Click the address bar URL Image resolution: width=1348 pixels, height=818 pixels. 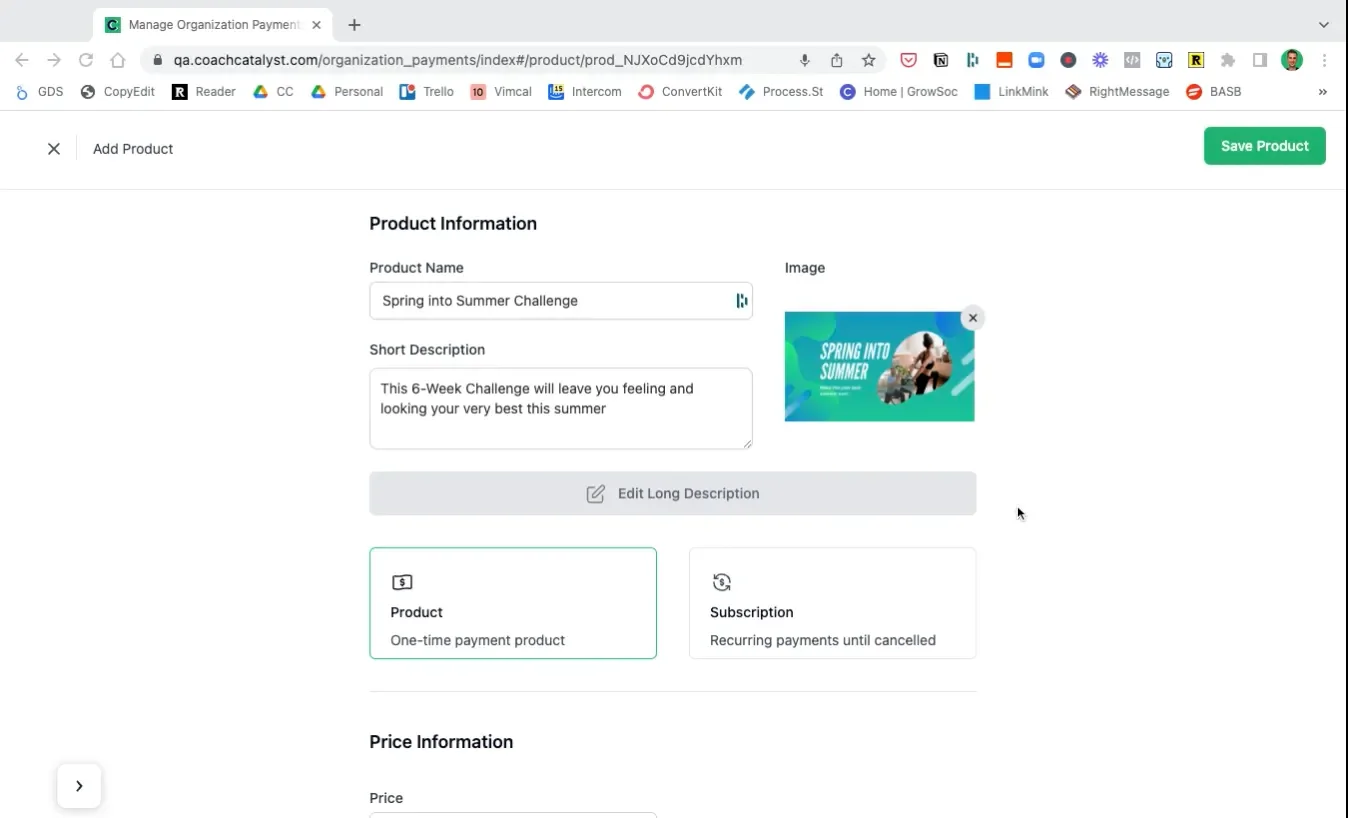coord(457,60)
